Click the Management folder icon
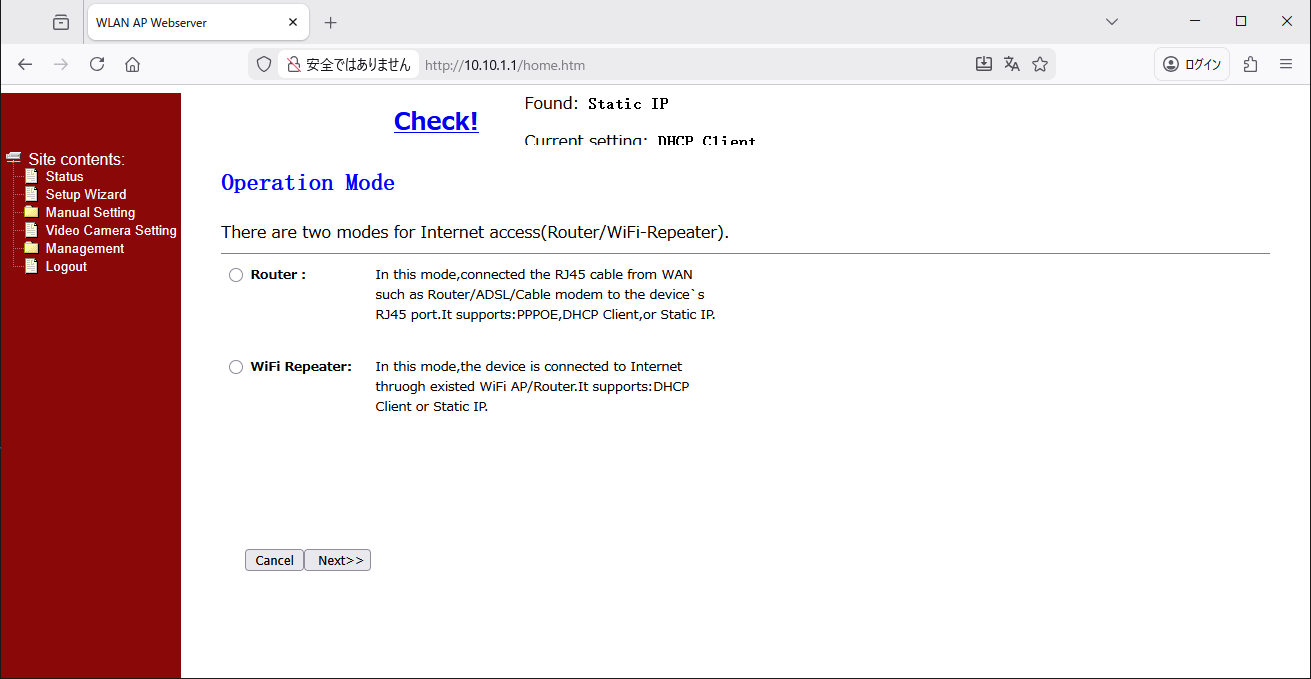Viewport: 1311px width, 679px height. (x=31, y=248)
